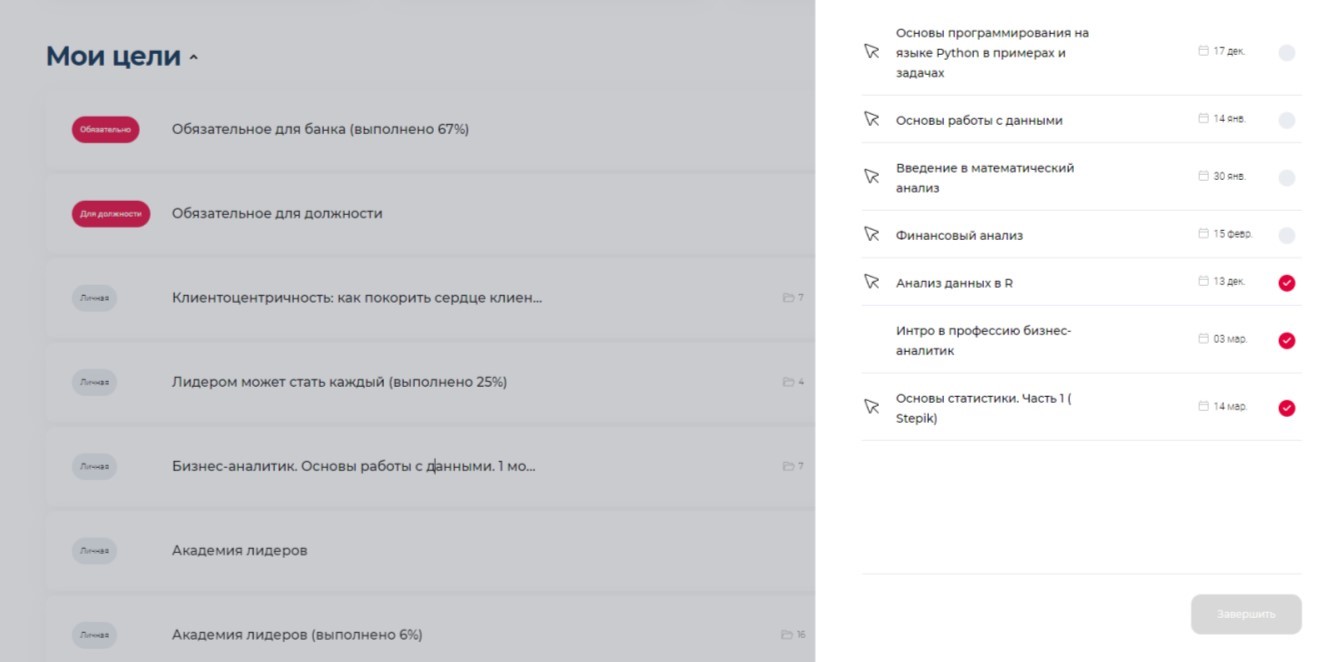Click cursor icon next to Основы статистики
This screenshot has width=1329, height=662.
pyautogui.click(x=871, y=407)
